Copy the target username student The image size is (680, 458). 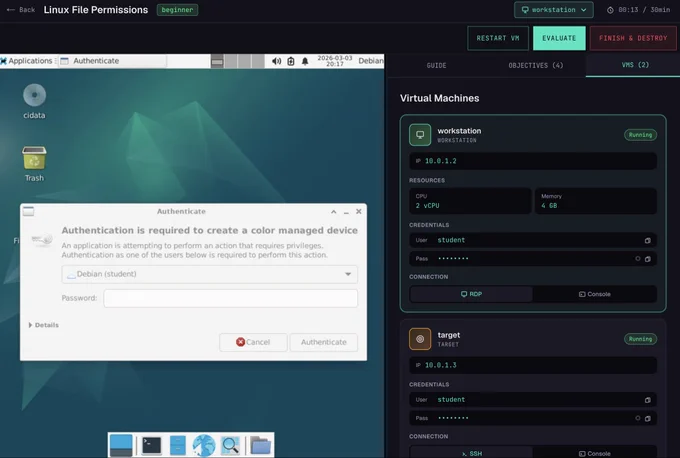[647, 400]
